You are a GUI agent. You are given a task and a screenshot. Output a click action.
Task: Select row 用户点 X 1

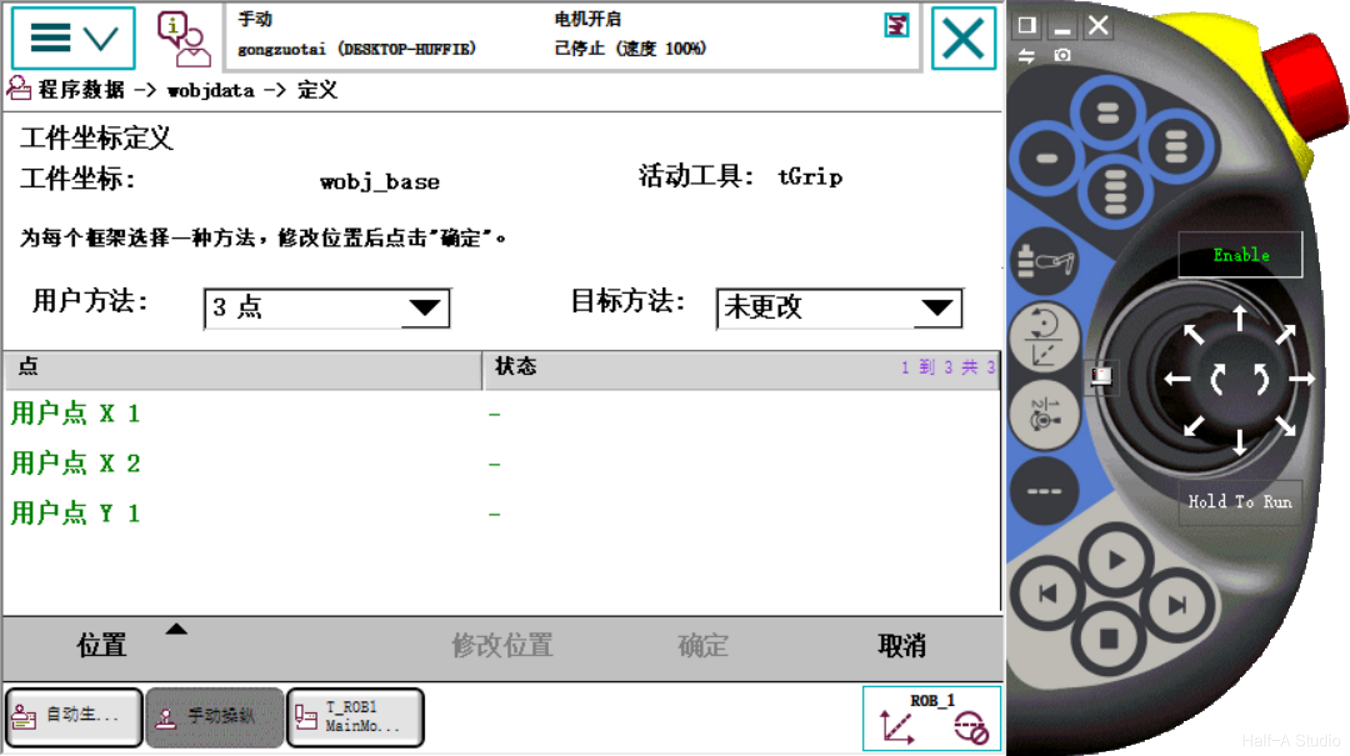click(x=501, y=414)
